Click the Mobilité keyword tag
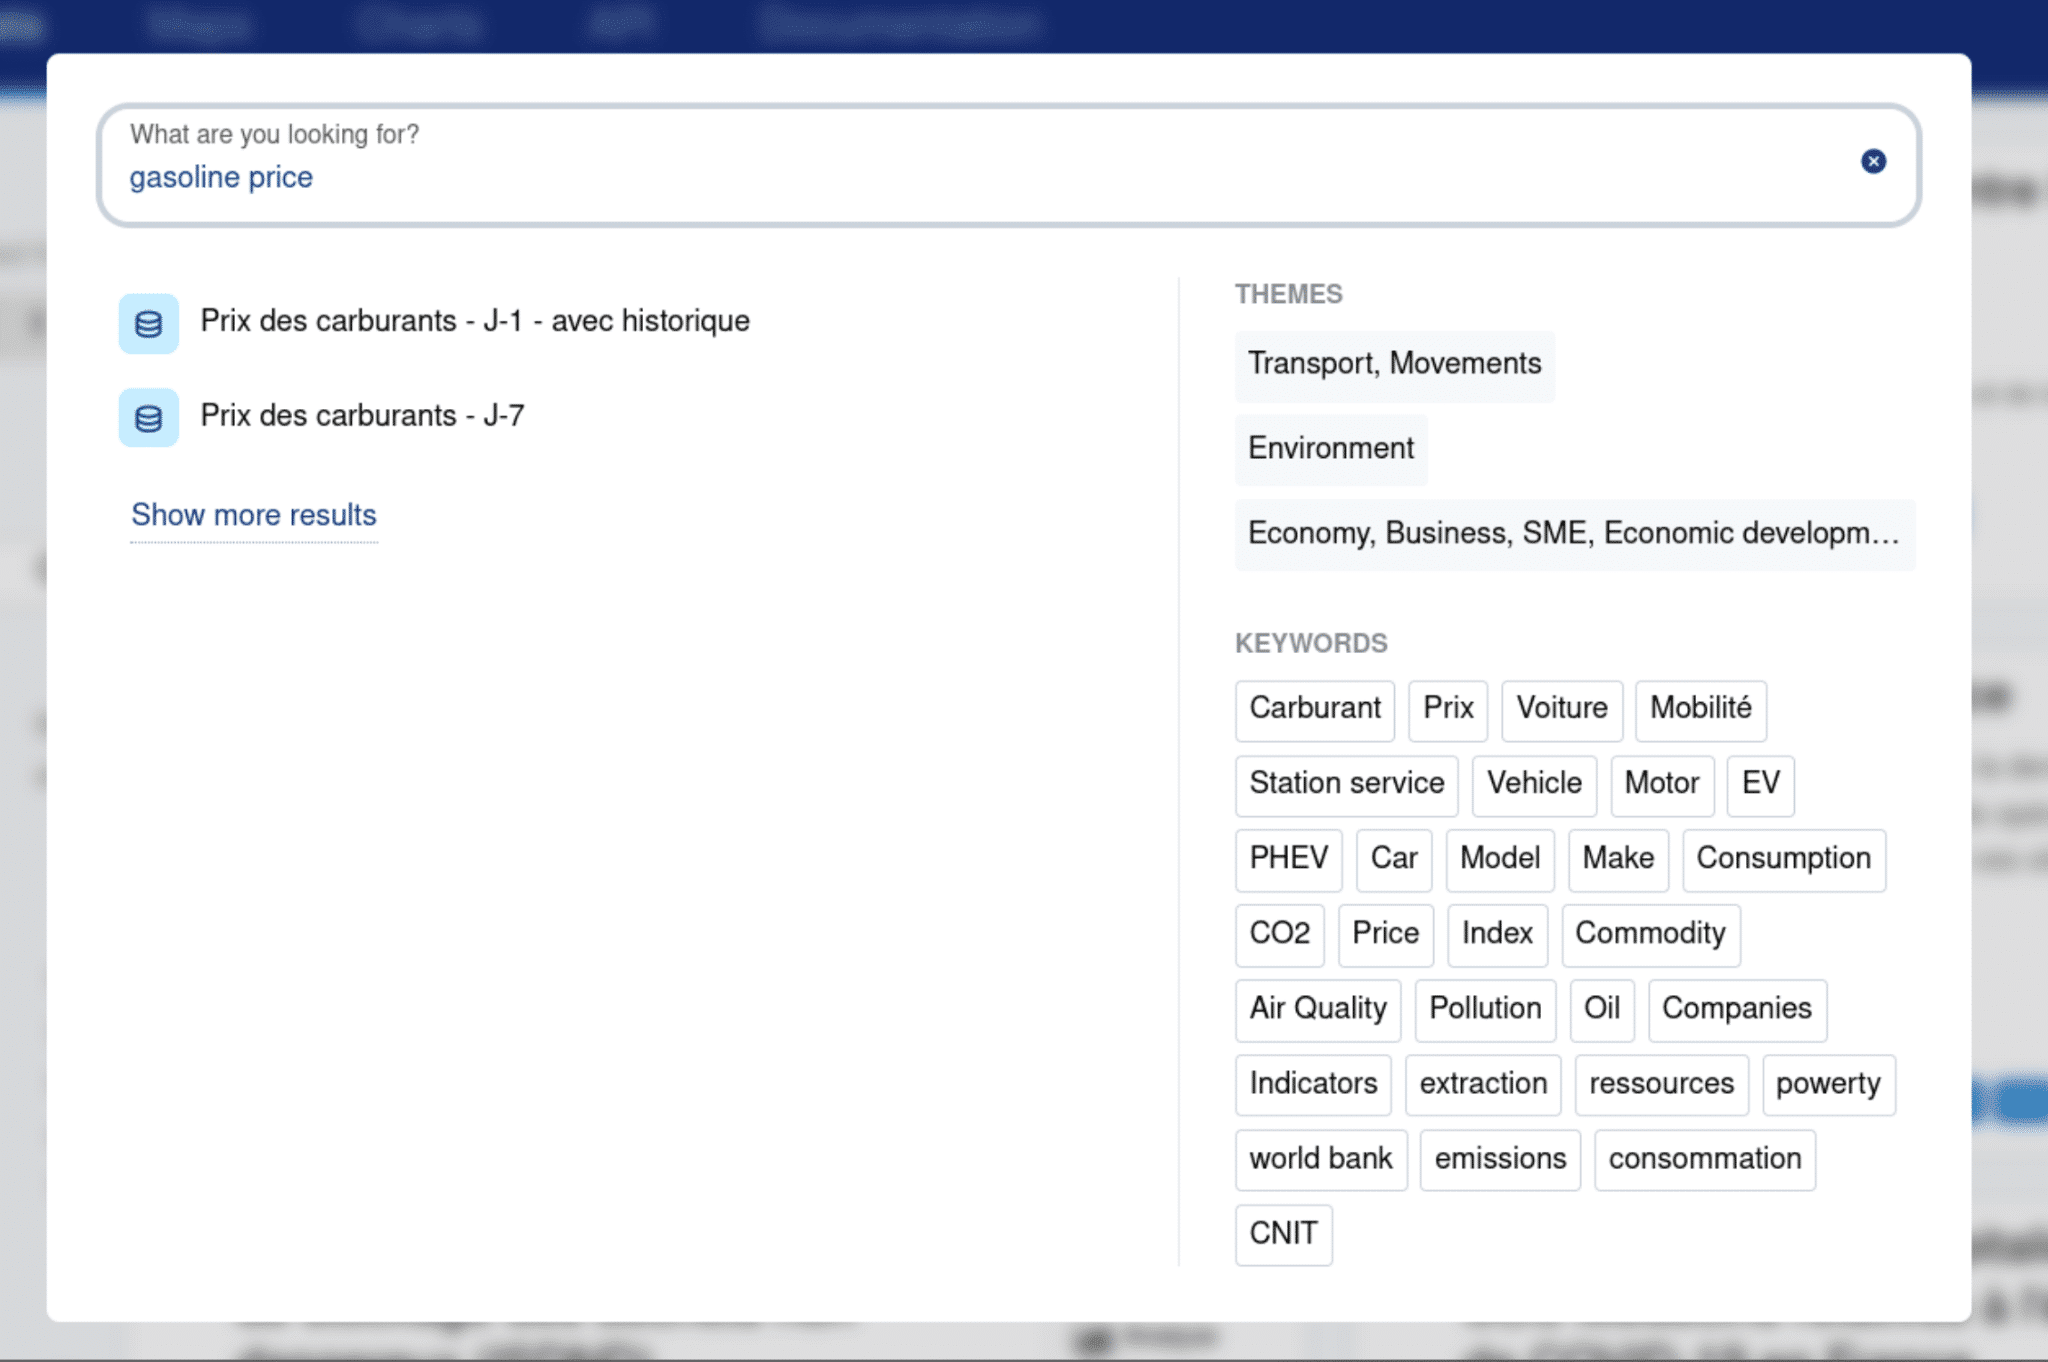Screen dimensions: 2048x1362 coord(1700,709)
